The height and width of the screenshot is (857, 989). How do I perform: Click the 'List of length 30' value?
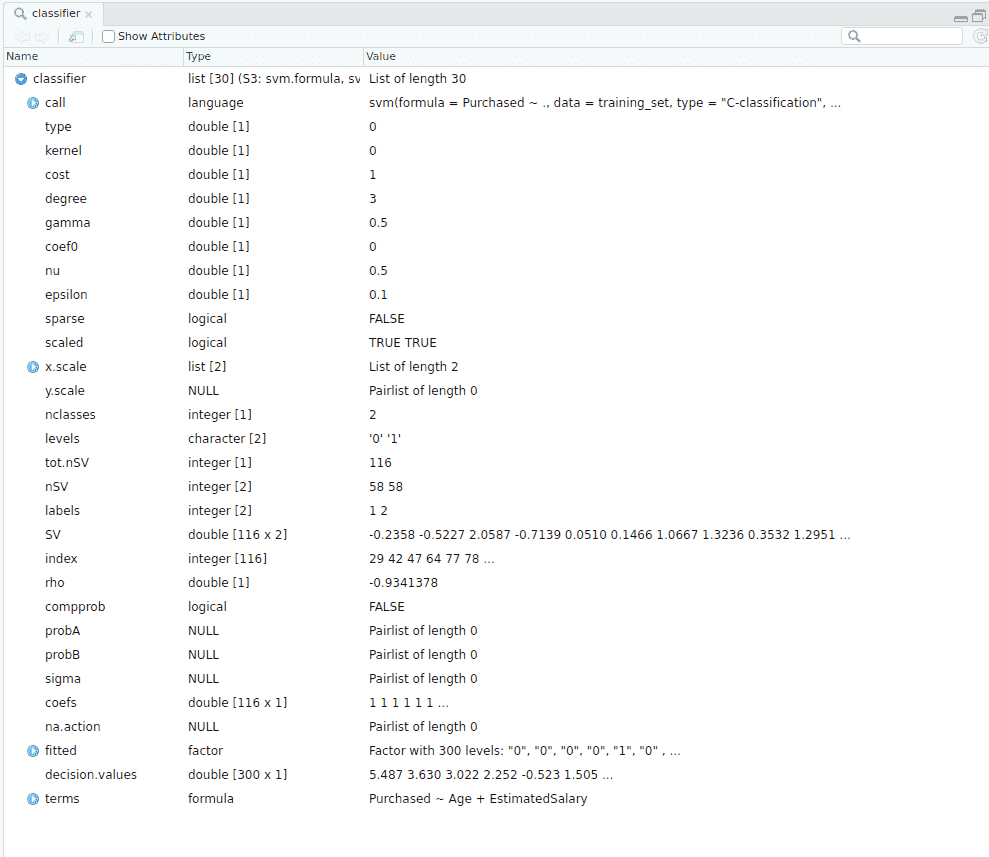(x=418, y=78)
